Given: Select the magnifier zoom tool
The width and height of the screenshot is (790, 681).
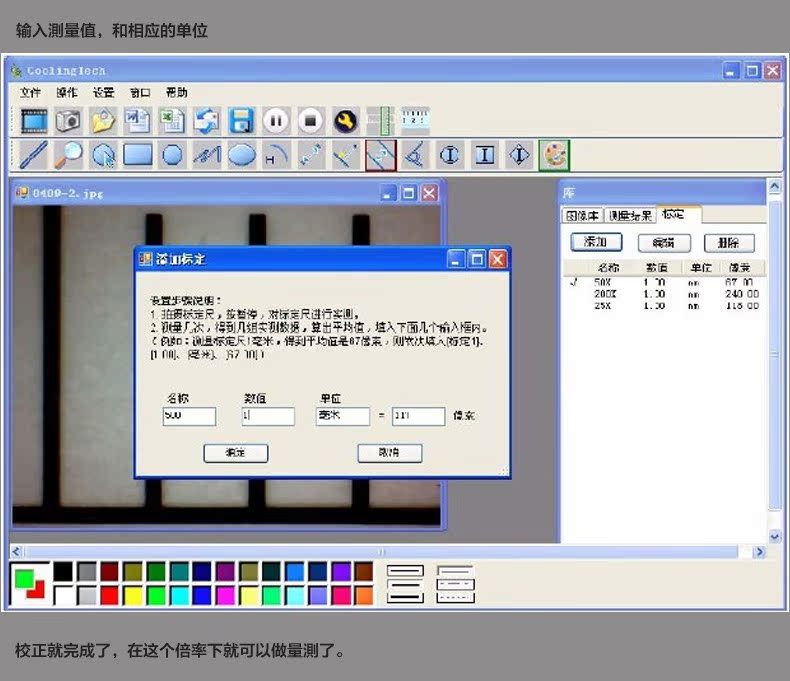Looking at the screenshot, I should (68, 155).
